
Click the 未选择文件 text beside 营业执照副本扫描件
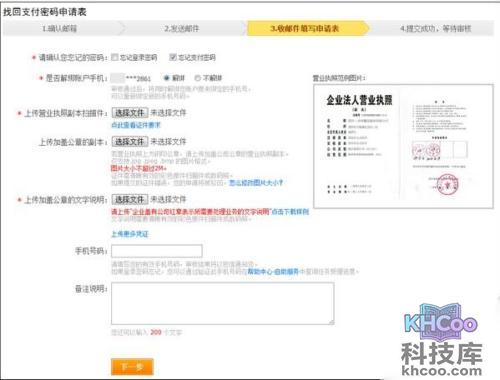(x=168, y=113)
